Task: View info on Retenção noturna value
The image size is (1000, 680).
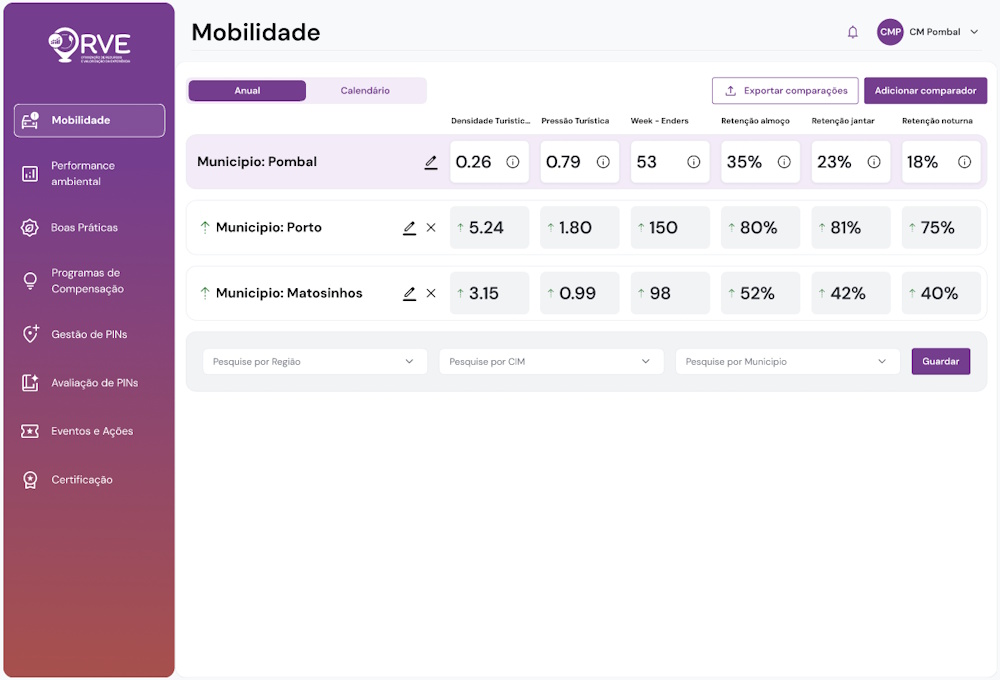Action: 964,162
